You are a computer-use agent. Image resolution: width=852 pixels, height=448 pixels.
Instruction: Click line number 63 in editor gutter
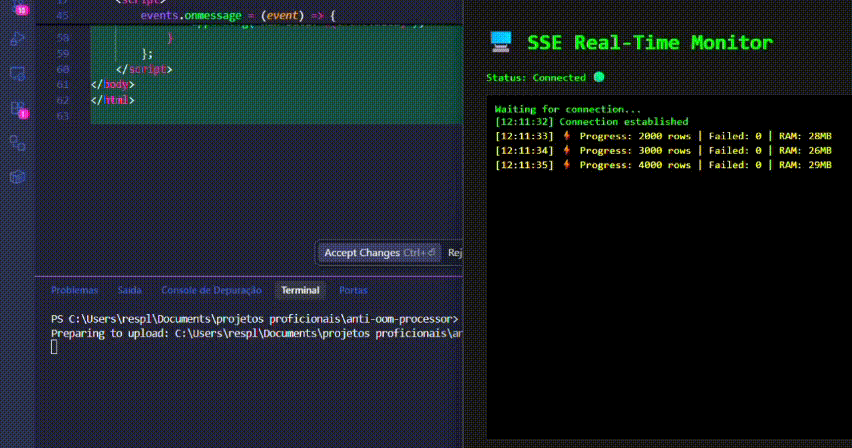pos(63,117)
